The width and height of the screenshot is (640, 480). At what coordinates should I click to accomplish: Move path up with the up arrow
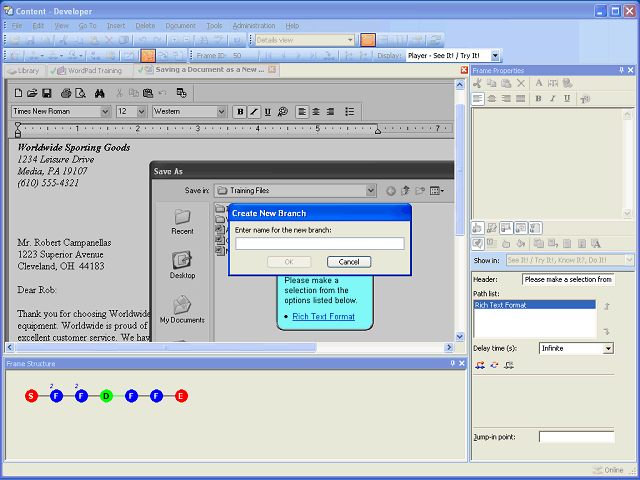[x=607, y=306]
